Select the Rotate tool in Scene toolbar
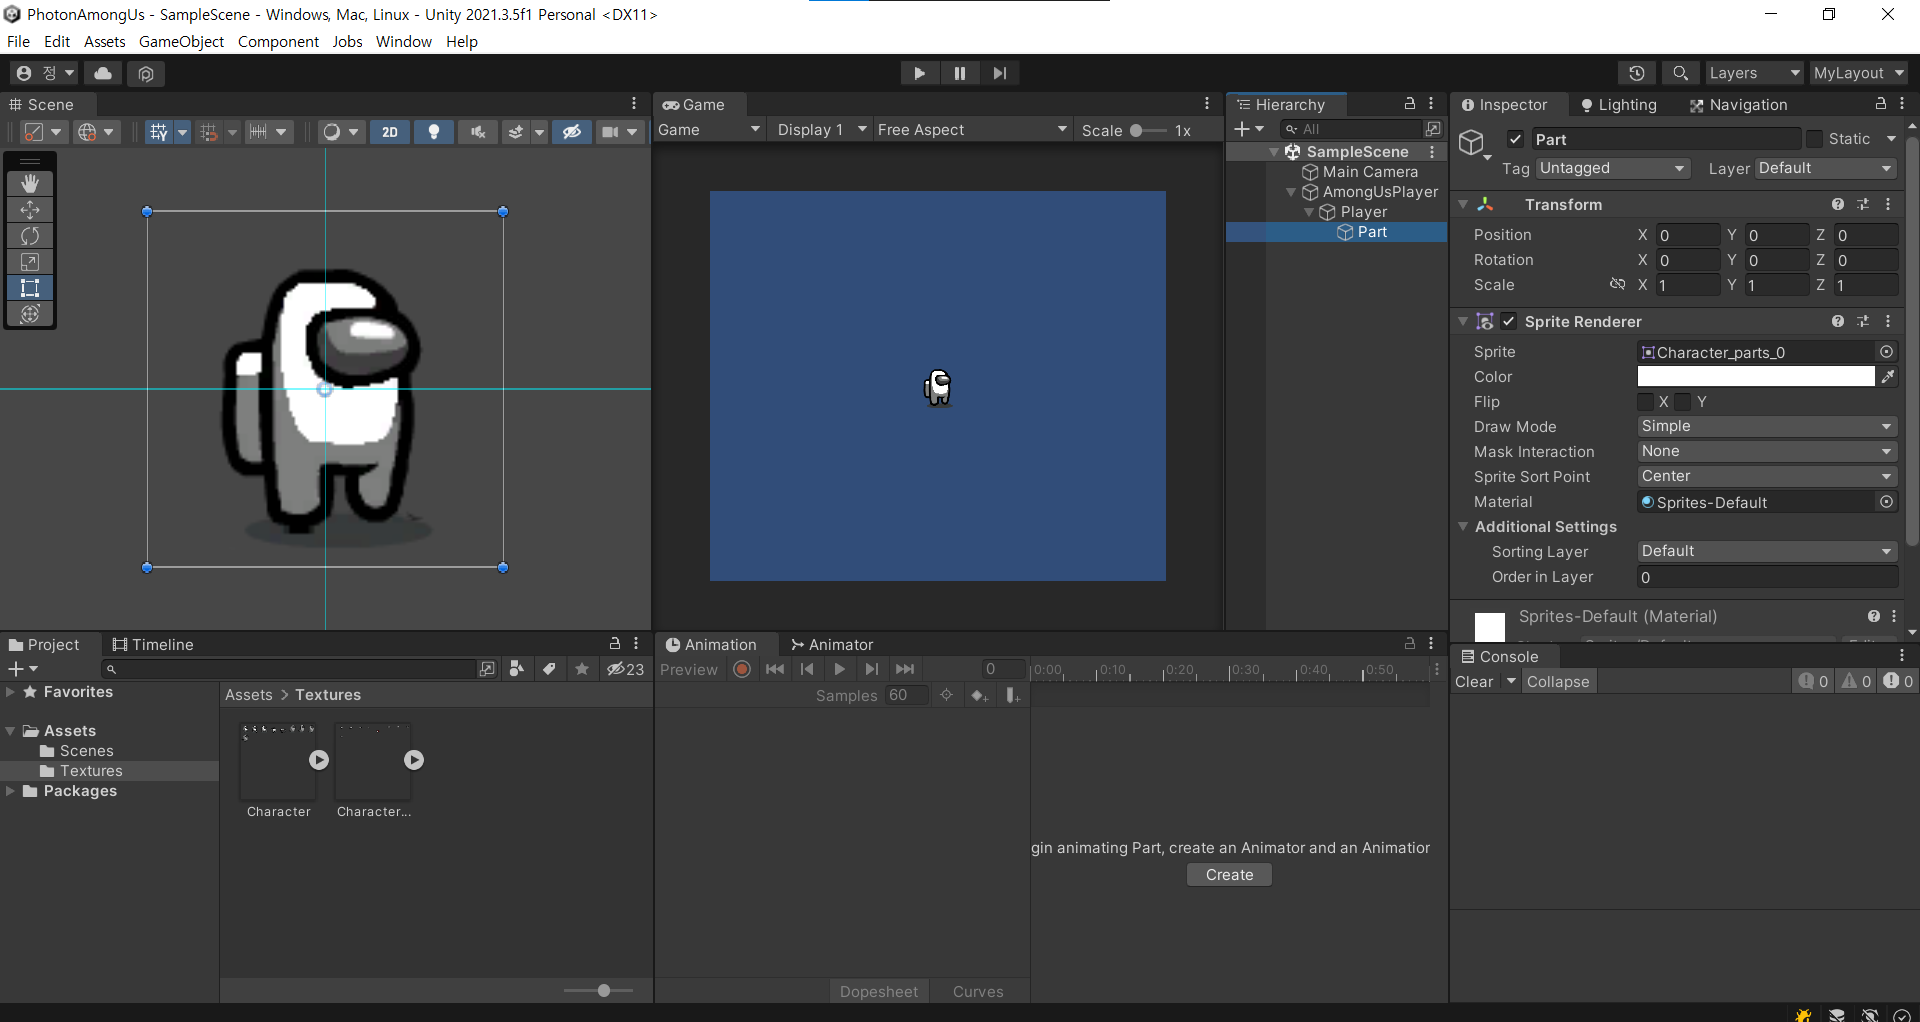Viewport: 1920px width, 1022px height. click(x=30, y=235)
